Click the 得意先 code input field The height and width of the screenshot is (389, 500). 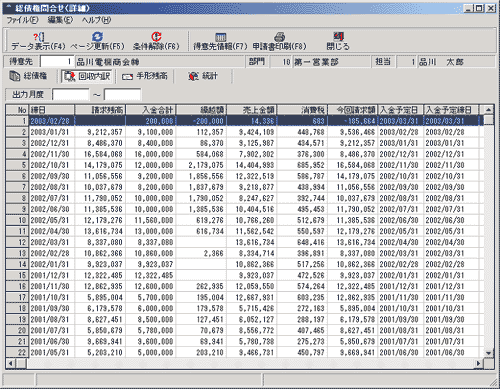coord(57,61)
